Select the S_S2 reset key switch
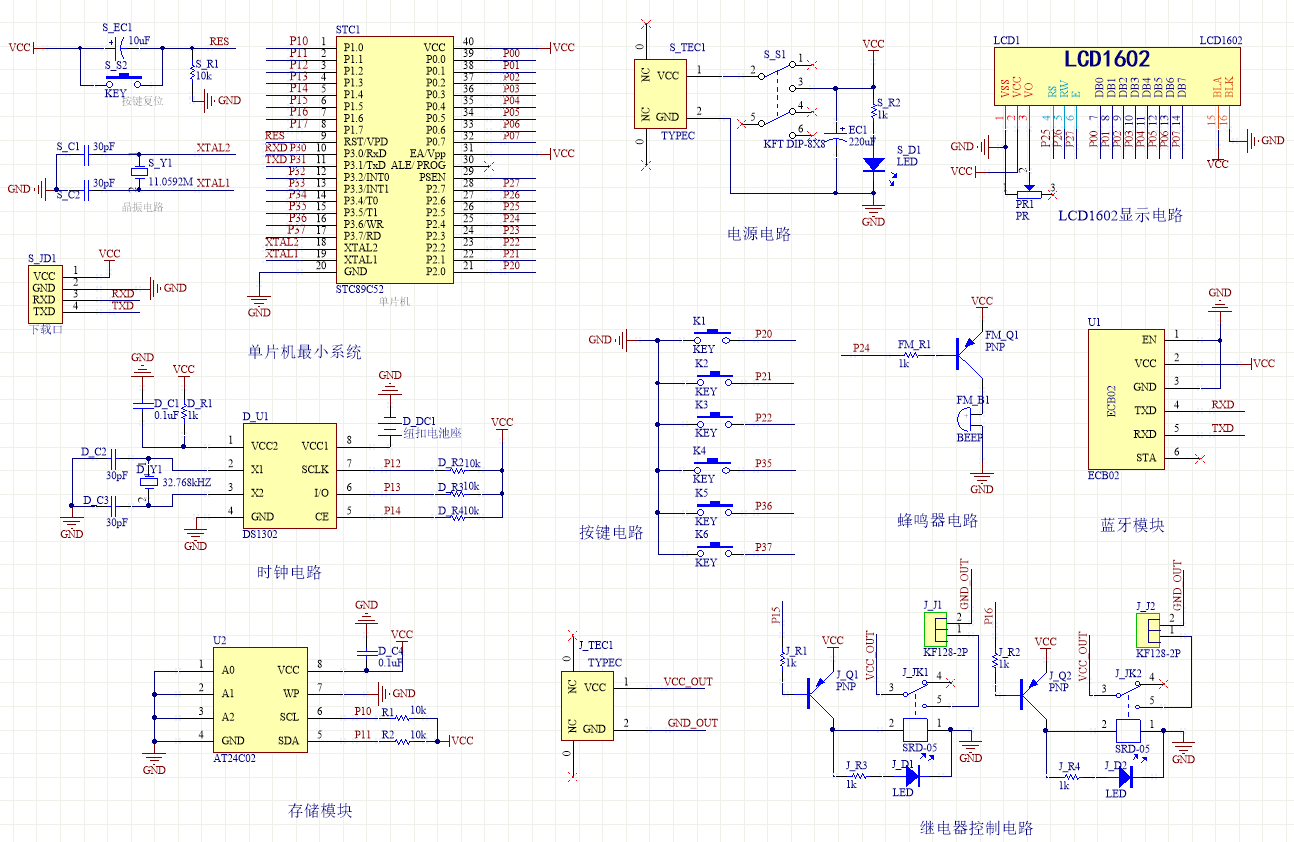1294x842 pixels. click(123, 78)
